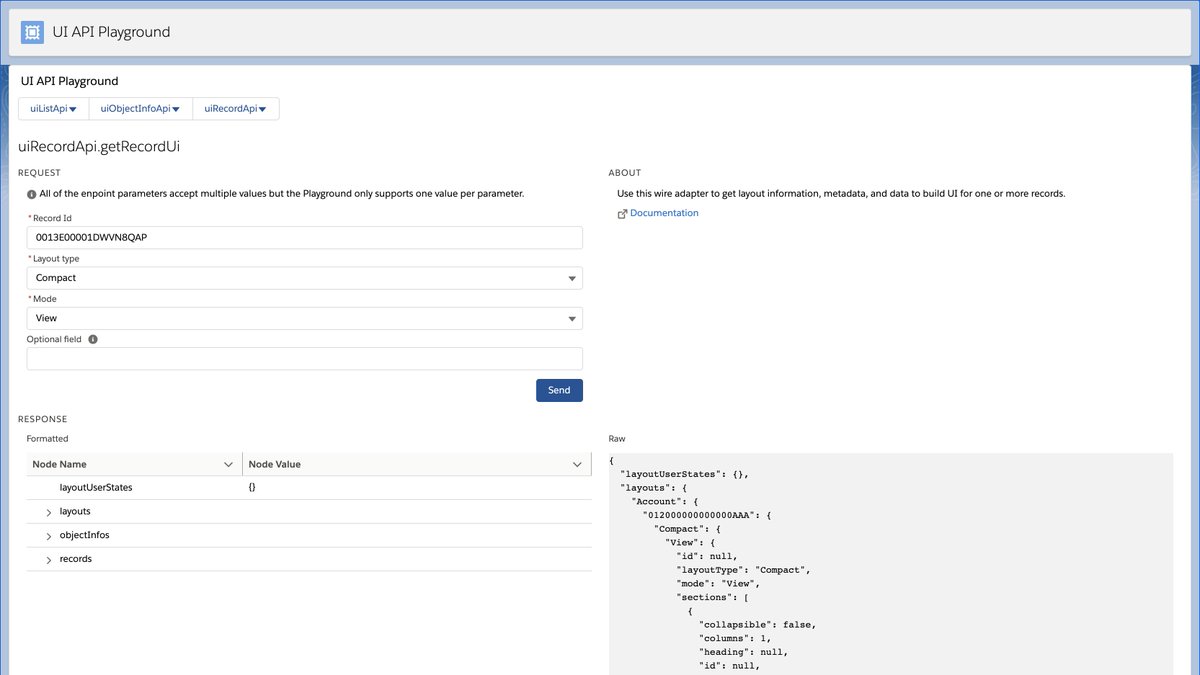Expand the objectInfos tree node
The height and width of the screenshot is (675, 1200).
tap(49, 535)
